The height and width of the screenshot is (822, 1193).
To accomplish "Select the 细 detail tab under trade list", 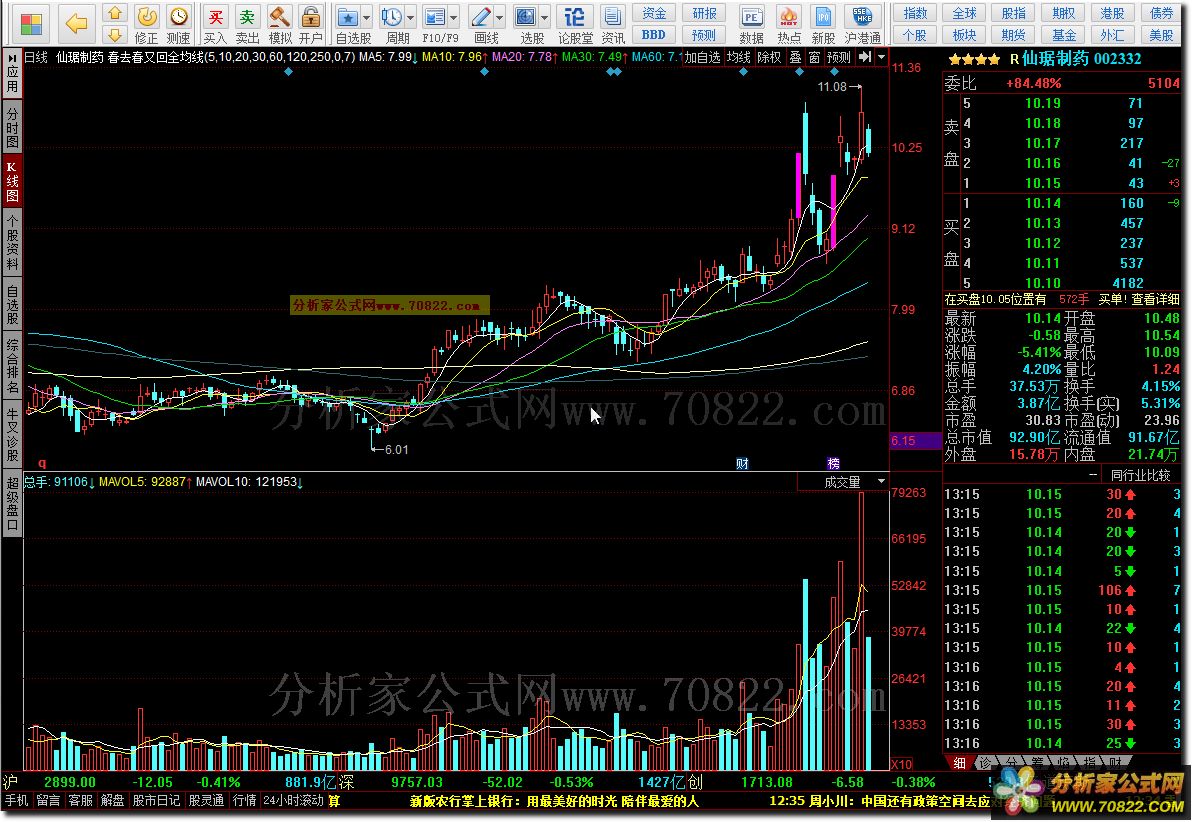I will pos(959,763).
